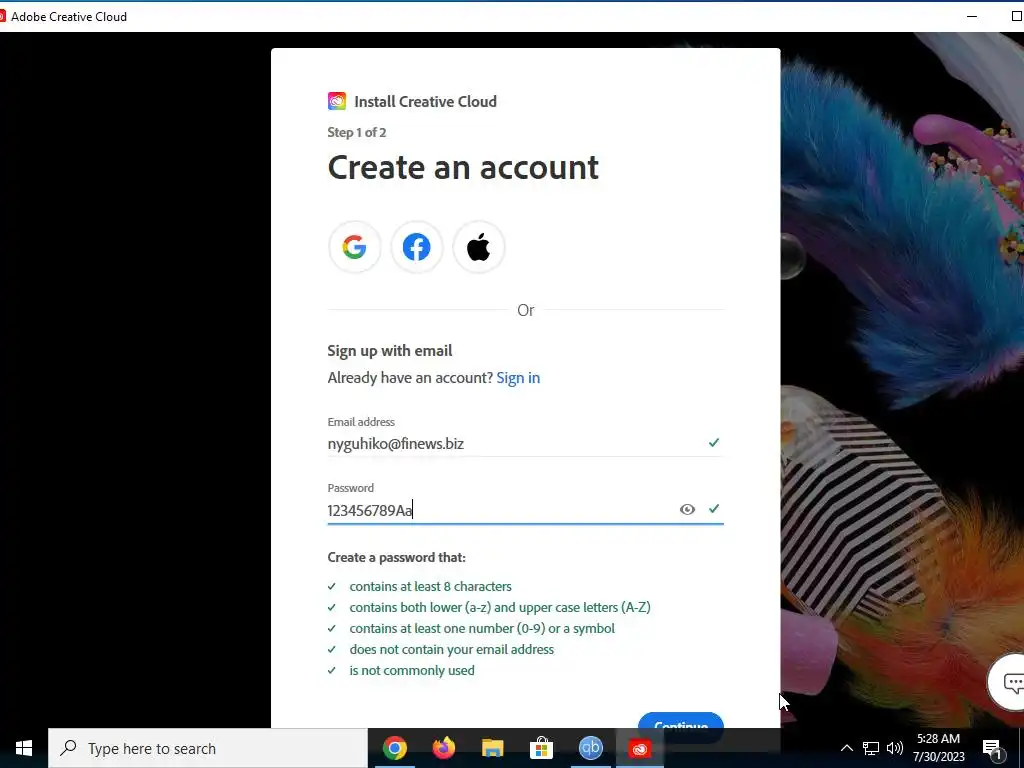Screen dimensions: 1024x768
Task: Open File Explorer from the taskbar
Action: 492,748
